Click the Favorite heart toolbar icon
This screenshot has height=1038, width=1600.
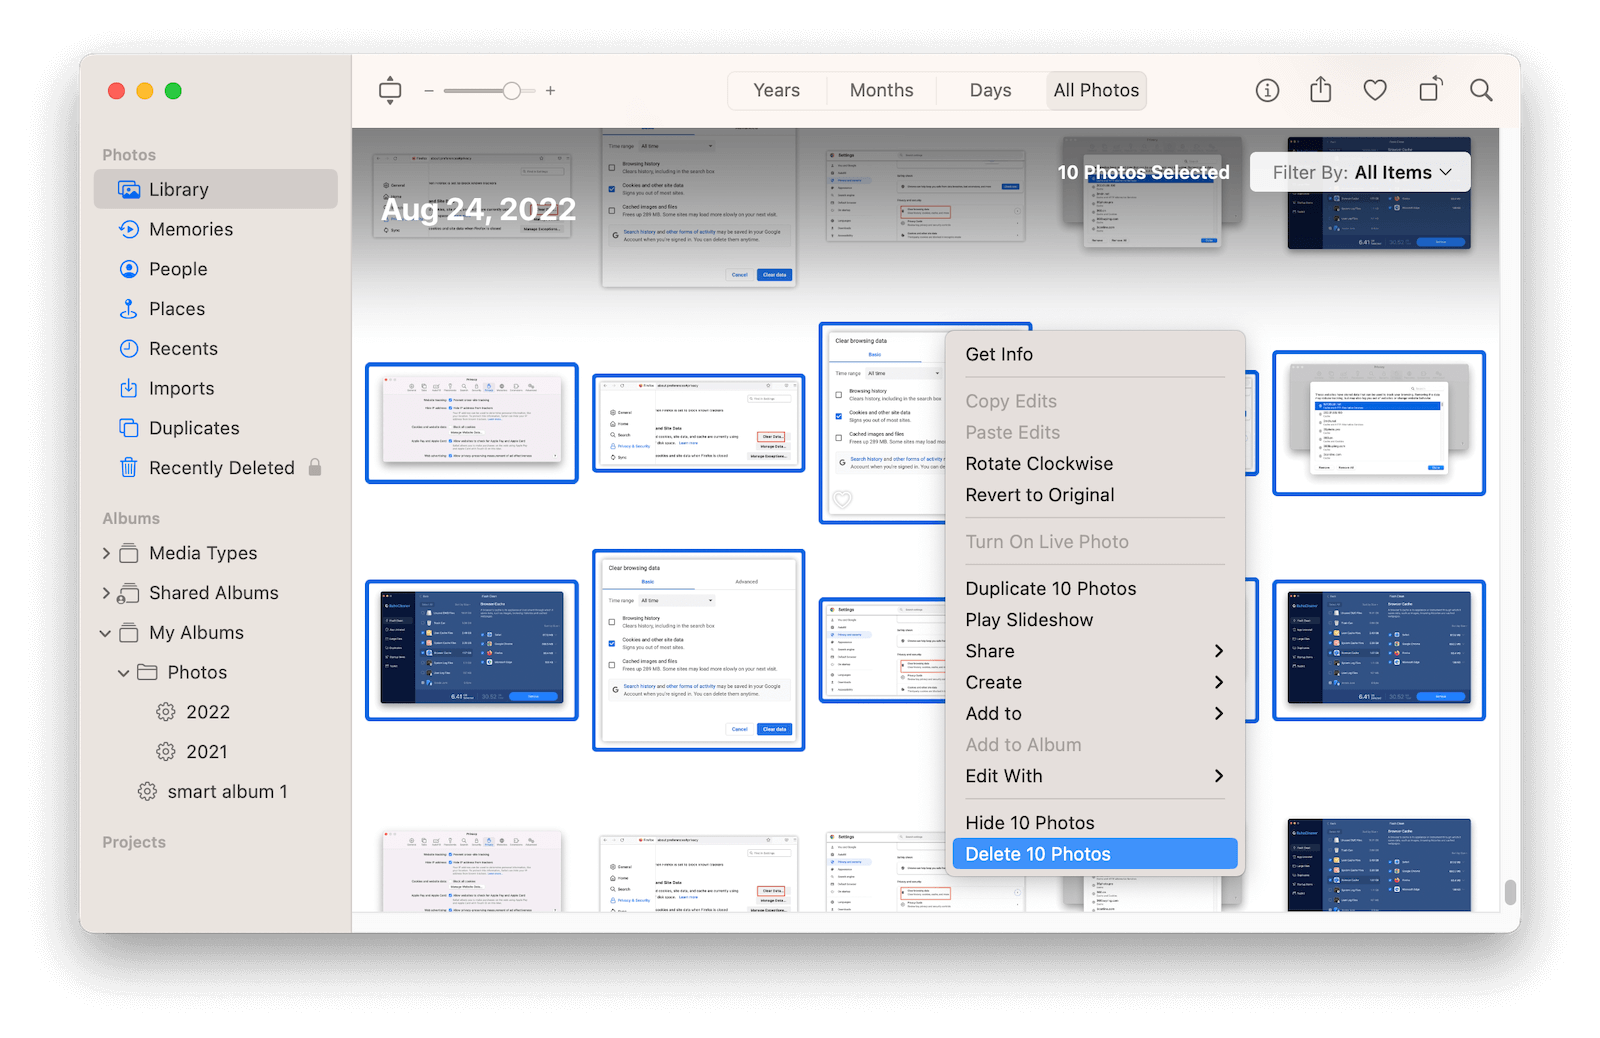coord(1375,91)
